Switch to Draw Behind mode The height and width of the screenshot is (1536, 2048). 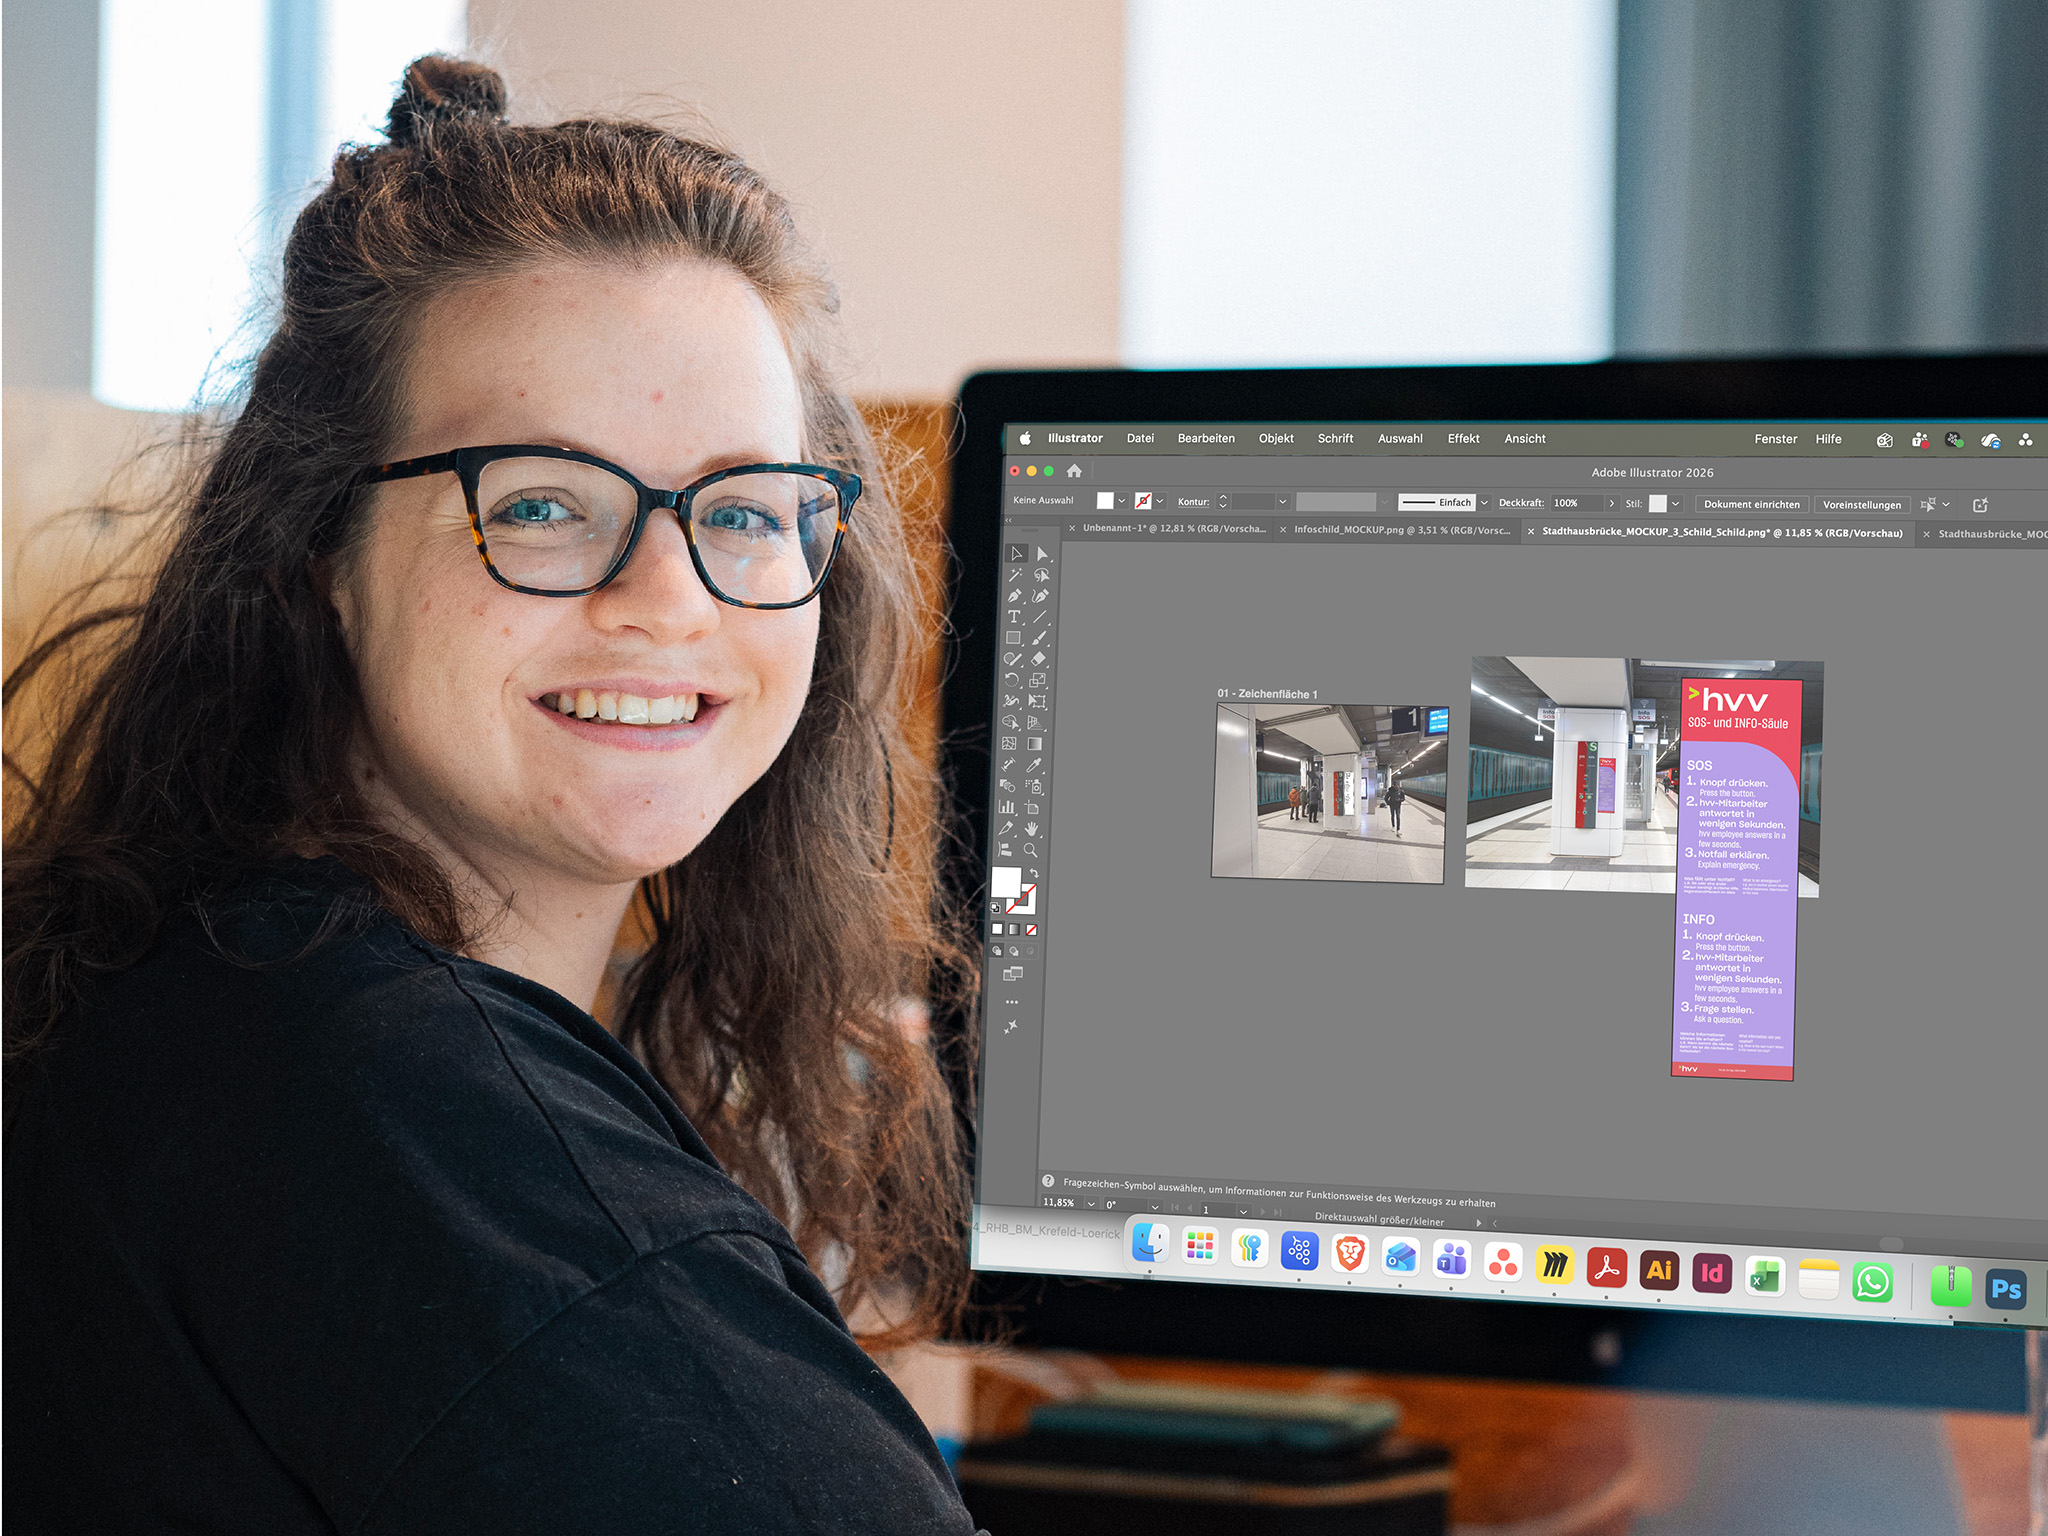(1013, 951)
